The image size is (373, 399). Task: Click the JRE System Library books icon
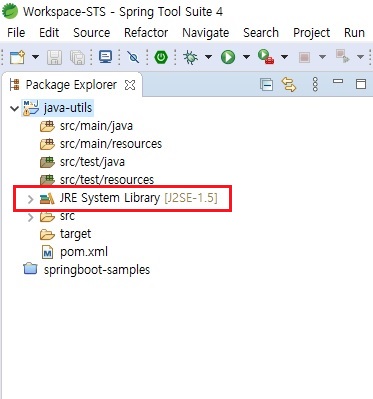47,198
